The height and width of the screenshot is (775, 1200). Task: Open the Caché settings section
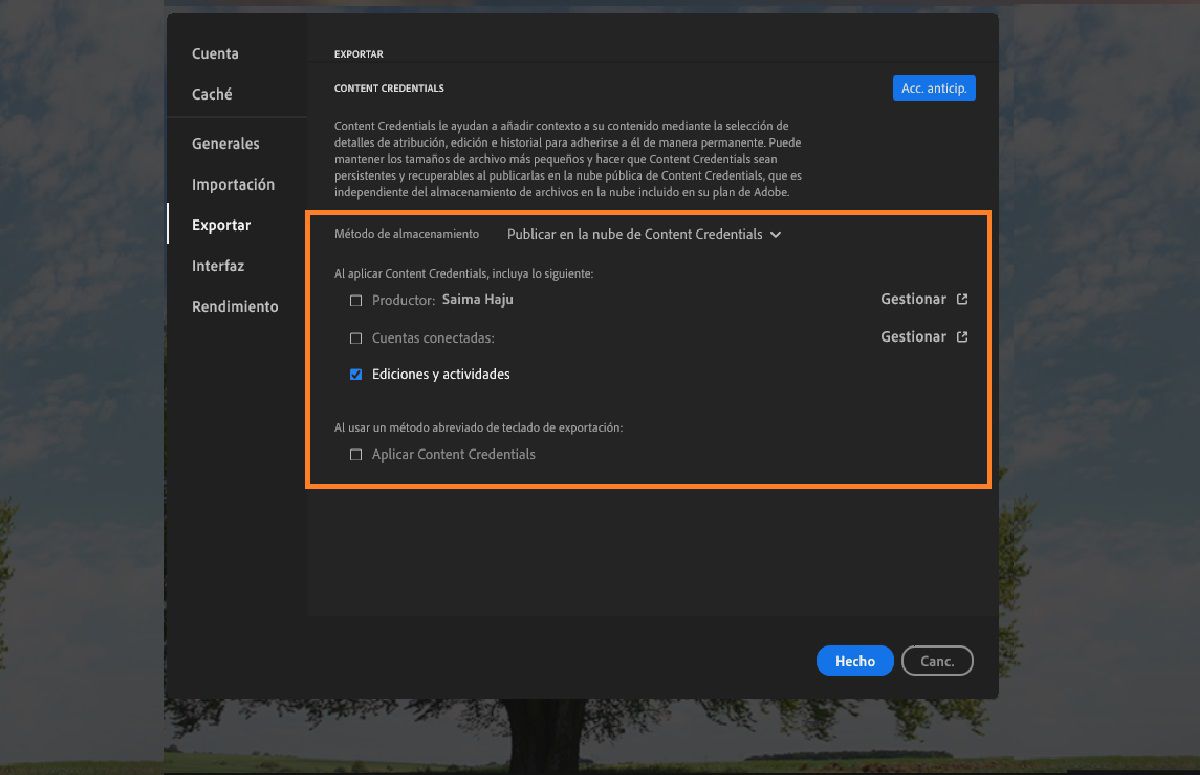[x=210, y=94]
